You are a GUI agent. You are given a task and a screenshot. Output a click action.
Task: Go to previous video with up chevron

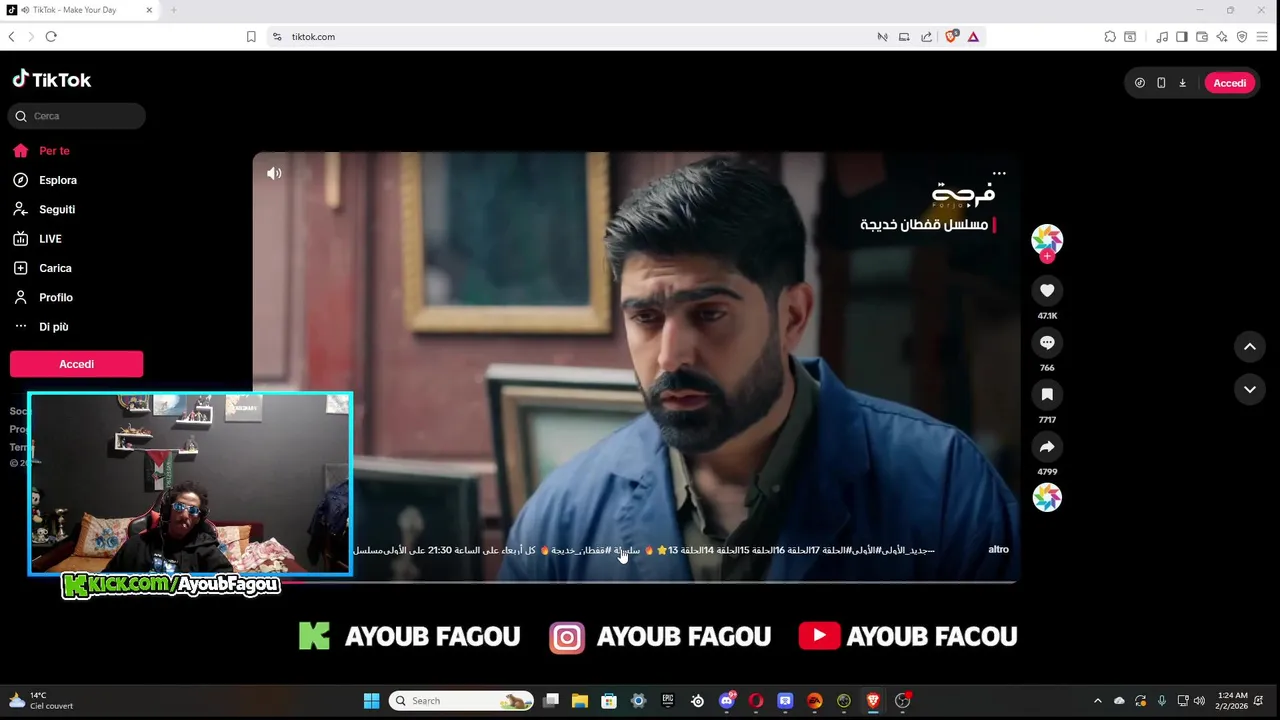1249,347
